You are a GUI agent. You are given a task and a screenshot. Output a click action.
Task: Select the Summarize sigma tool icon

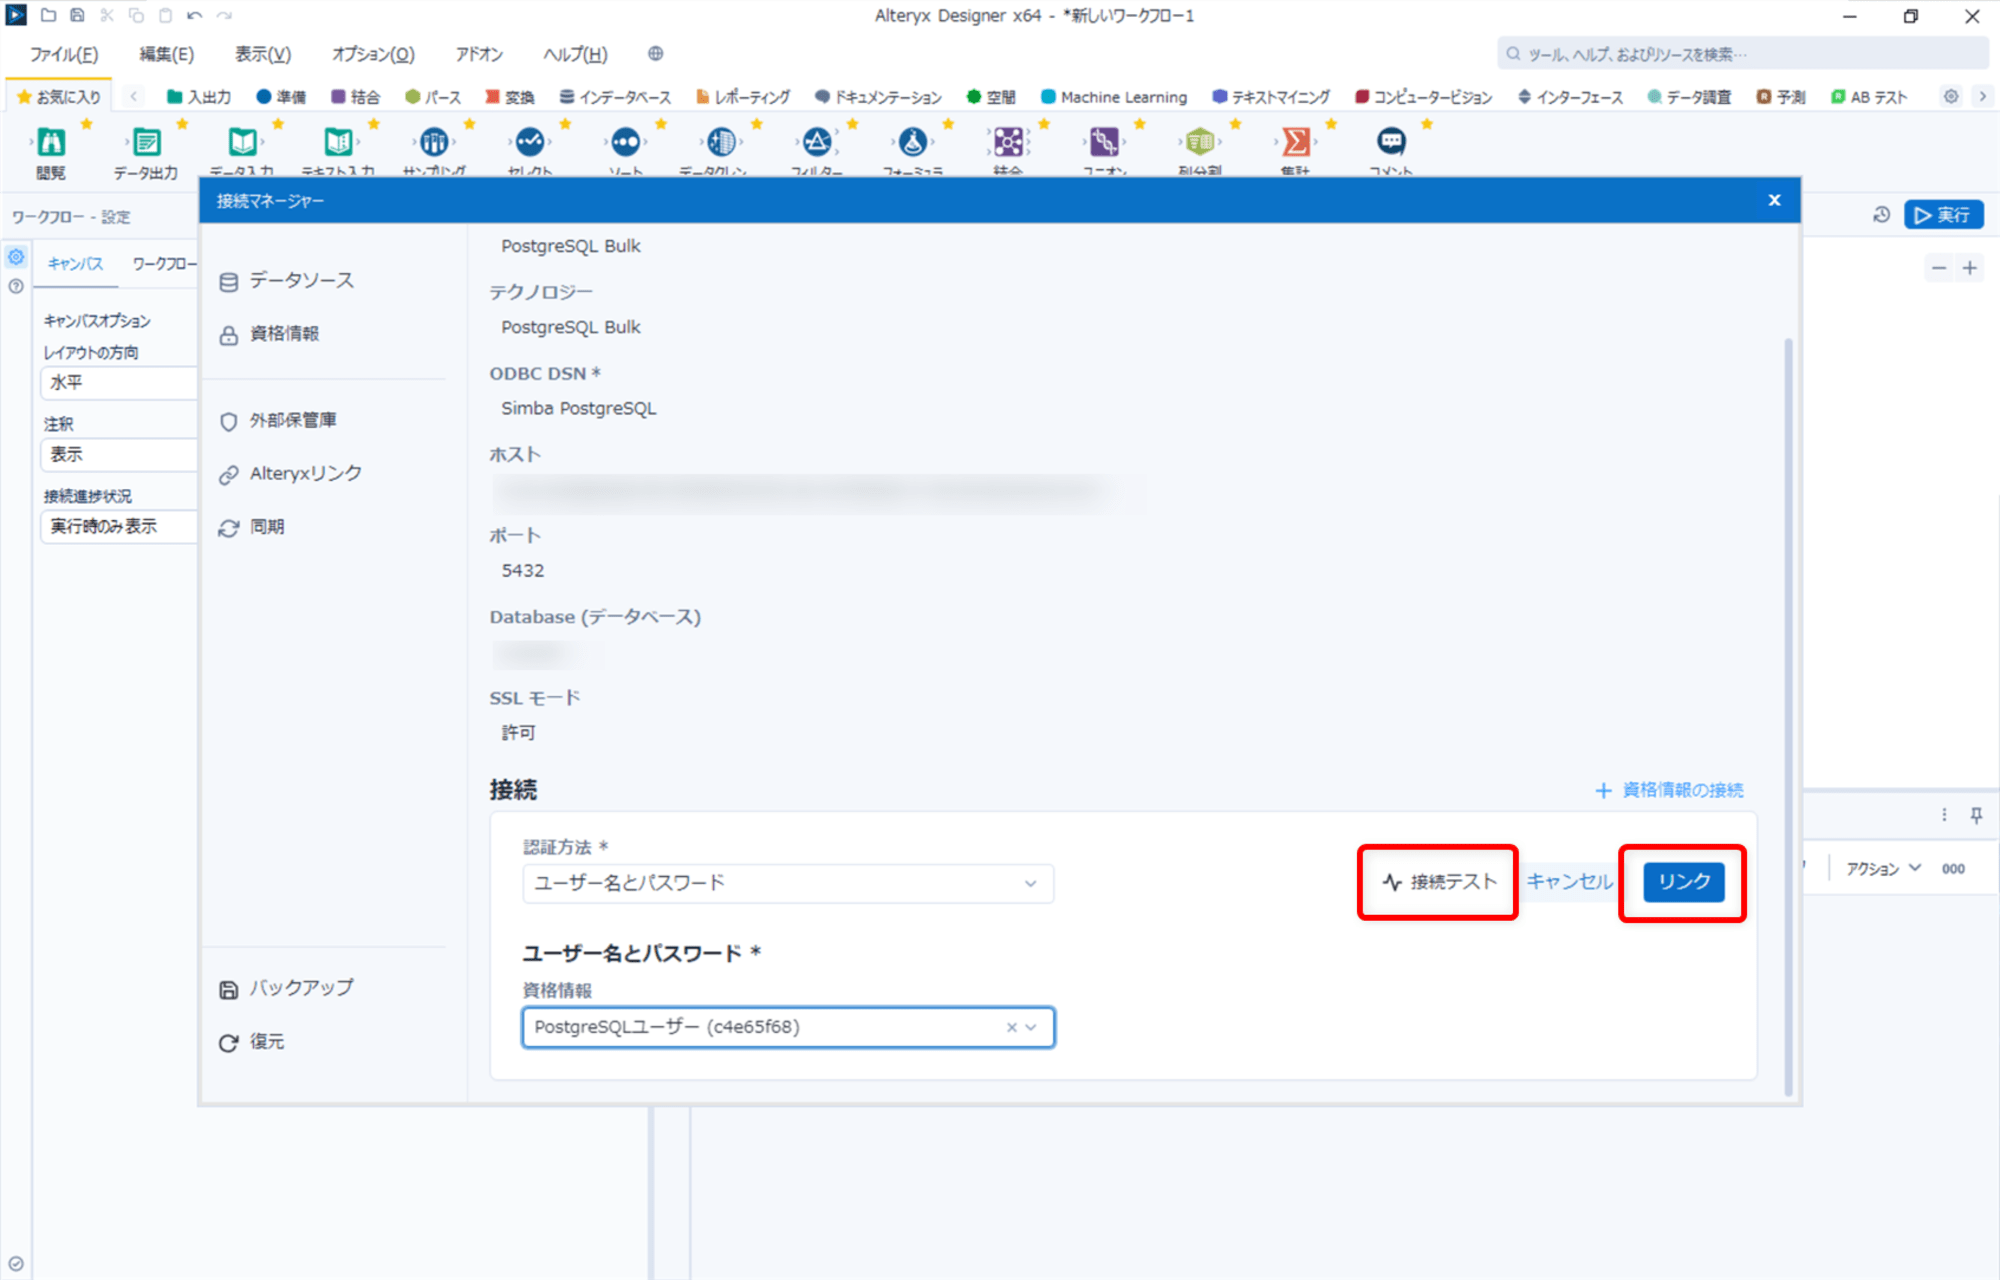point(1296,142)
